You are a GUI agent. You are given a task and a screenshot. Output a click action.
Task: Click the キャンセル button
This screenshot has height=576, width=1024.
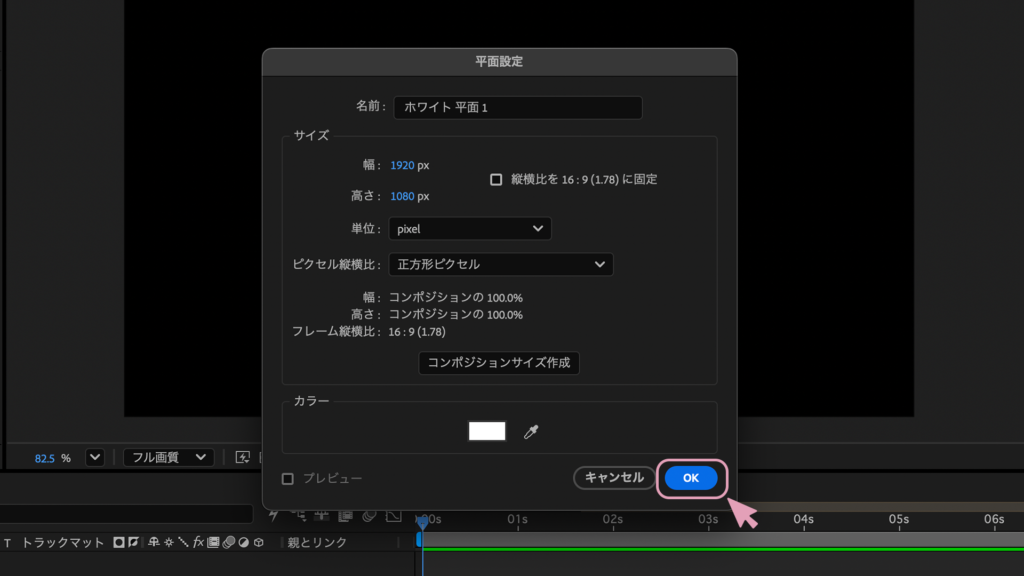tap(614, 477)
